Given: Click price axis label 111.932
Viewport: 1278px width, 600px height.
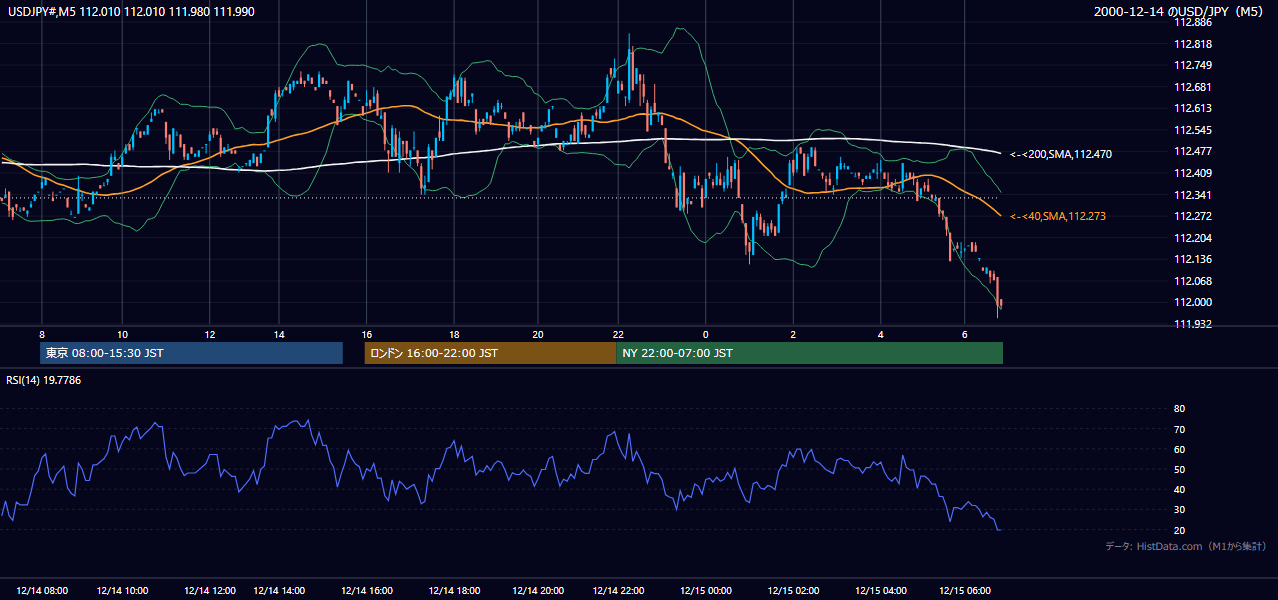Looking at the screenshot, I should (1195, 324).
